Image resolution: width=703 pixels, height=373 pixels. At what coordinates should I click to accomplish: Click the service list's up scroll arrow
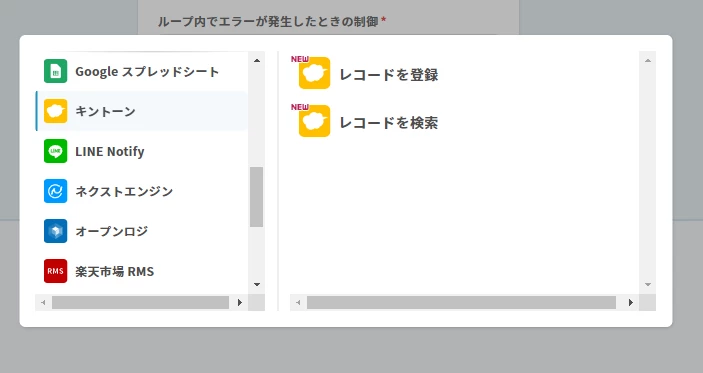[x=257, y=61]
